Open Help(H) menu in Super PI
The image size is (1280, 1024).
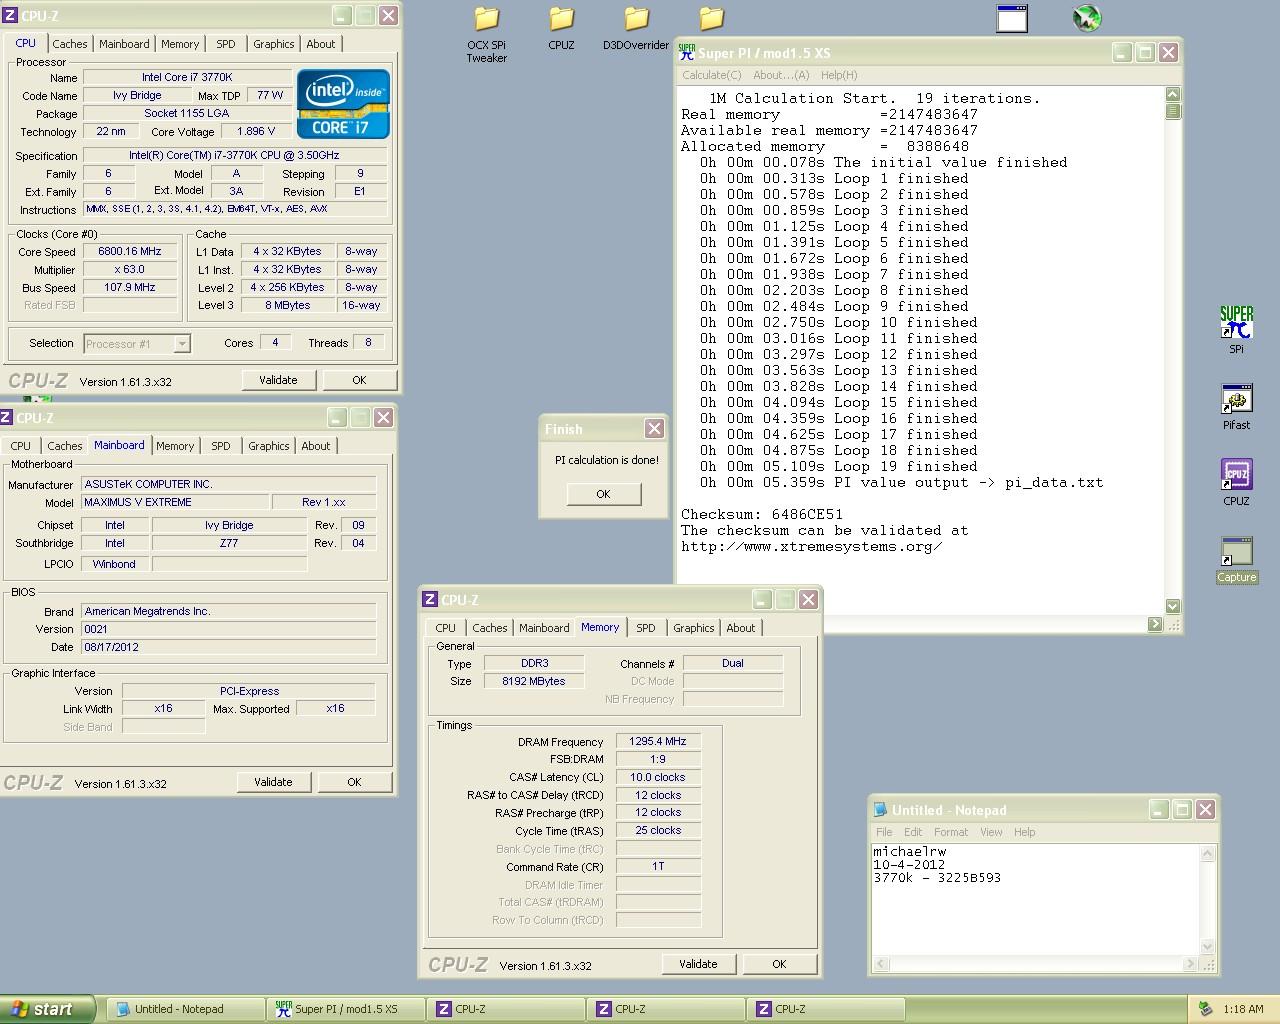tap(839, 75)
